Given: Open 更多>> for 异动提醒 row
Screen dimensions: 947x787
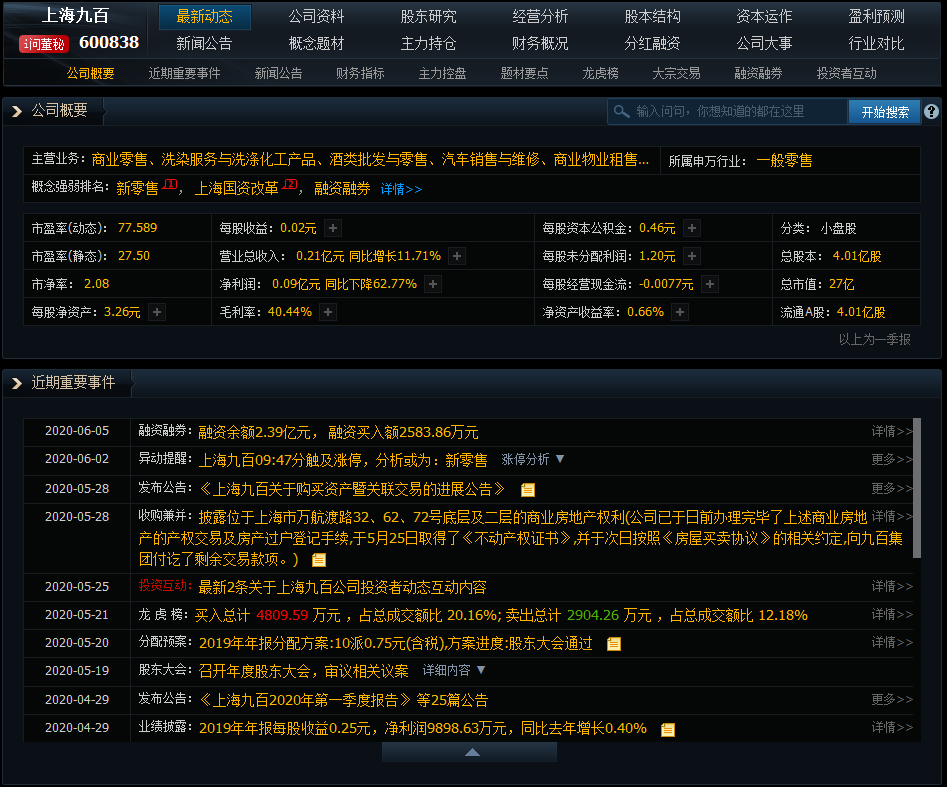Looking at the screenshot, I should coord(891,460).
